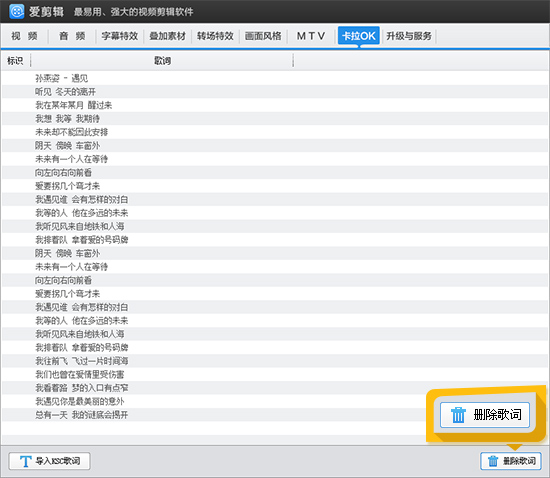Click the T icon on 导入KSC歌词
This screenshot has width=550, height=478.
[25, 461]
